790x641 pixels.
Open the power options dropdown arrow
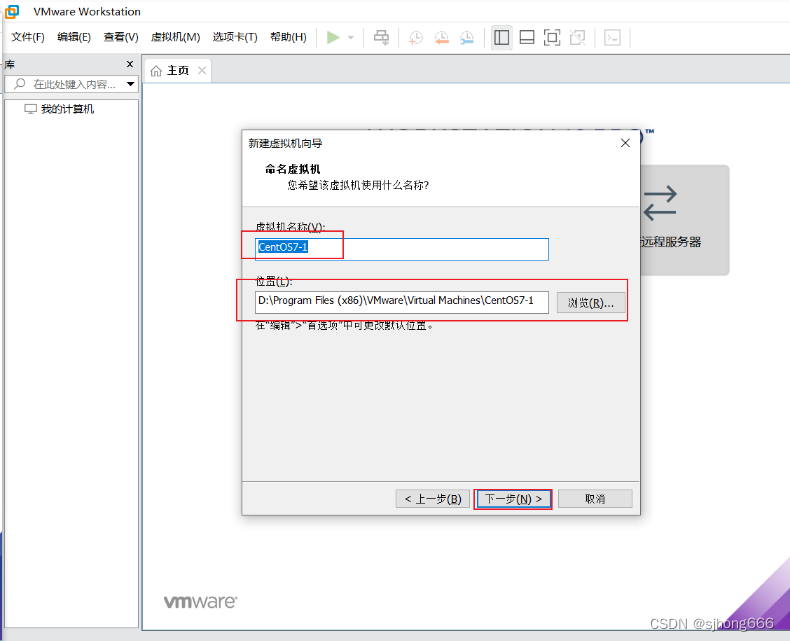pyautogui.click(x=351, y=38)
